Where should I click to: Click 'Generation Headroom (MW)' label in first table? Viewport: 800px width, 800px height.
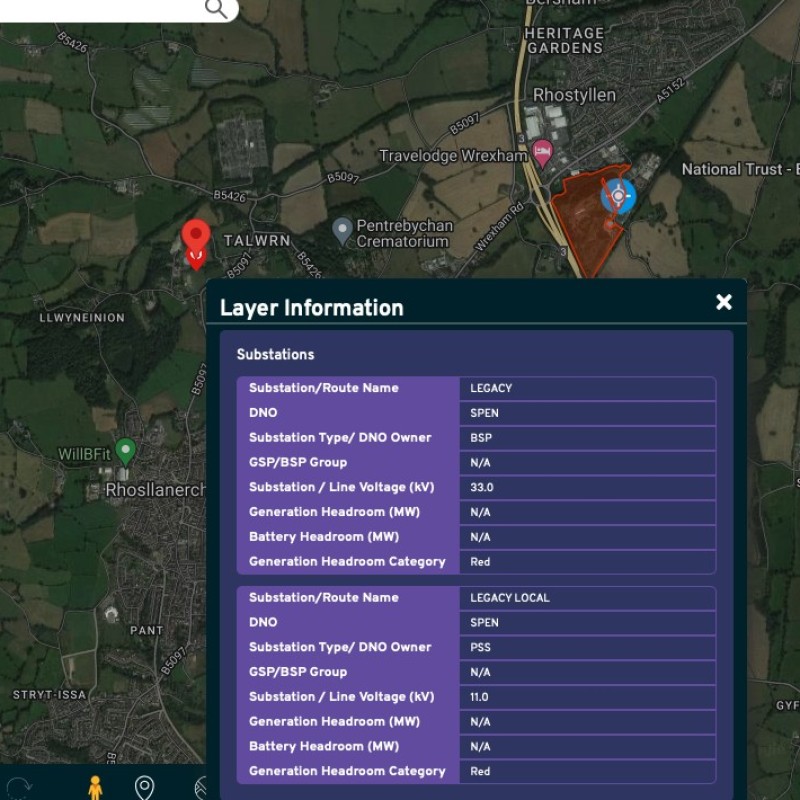click(x=334, y=512)
